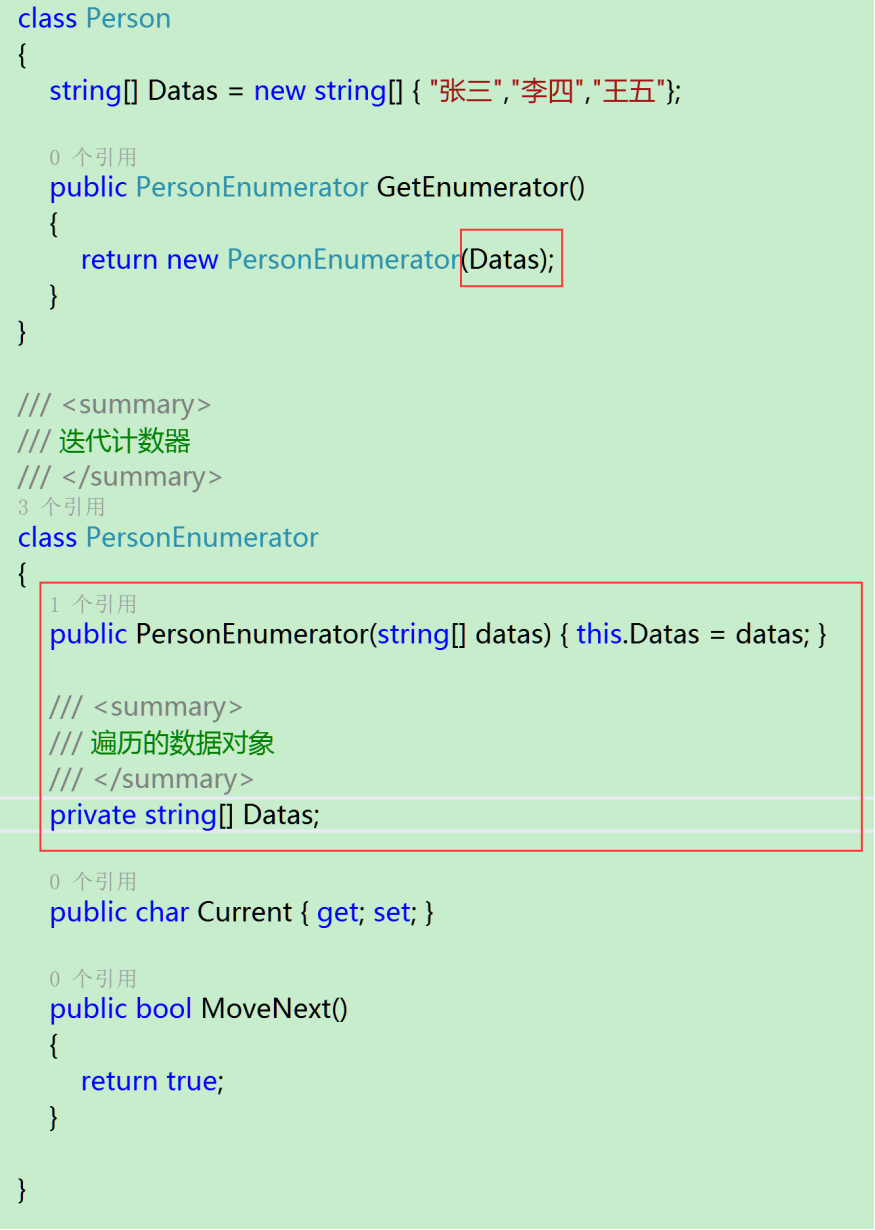Click the "王五" string literal
Screen dimensions: 875x1230
(629, 92)
